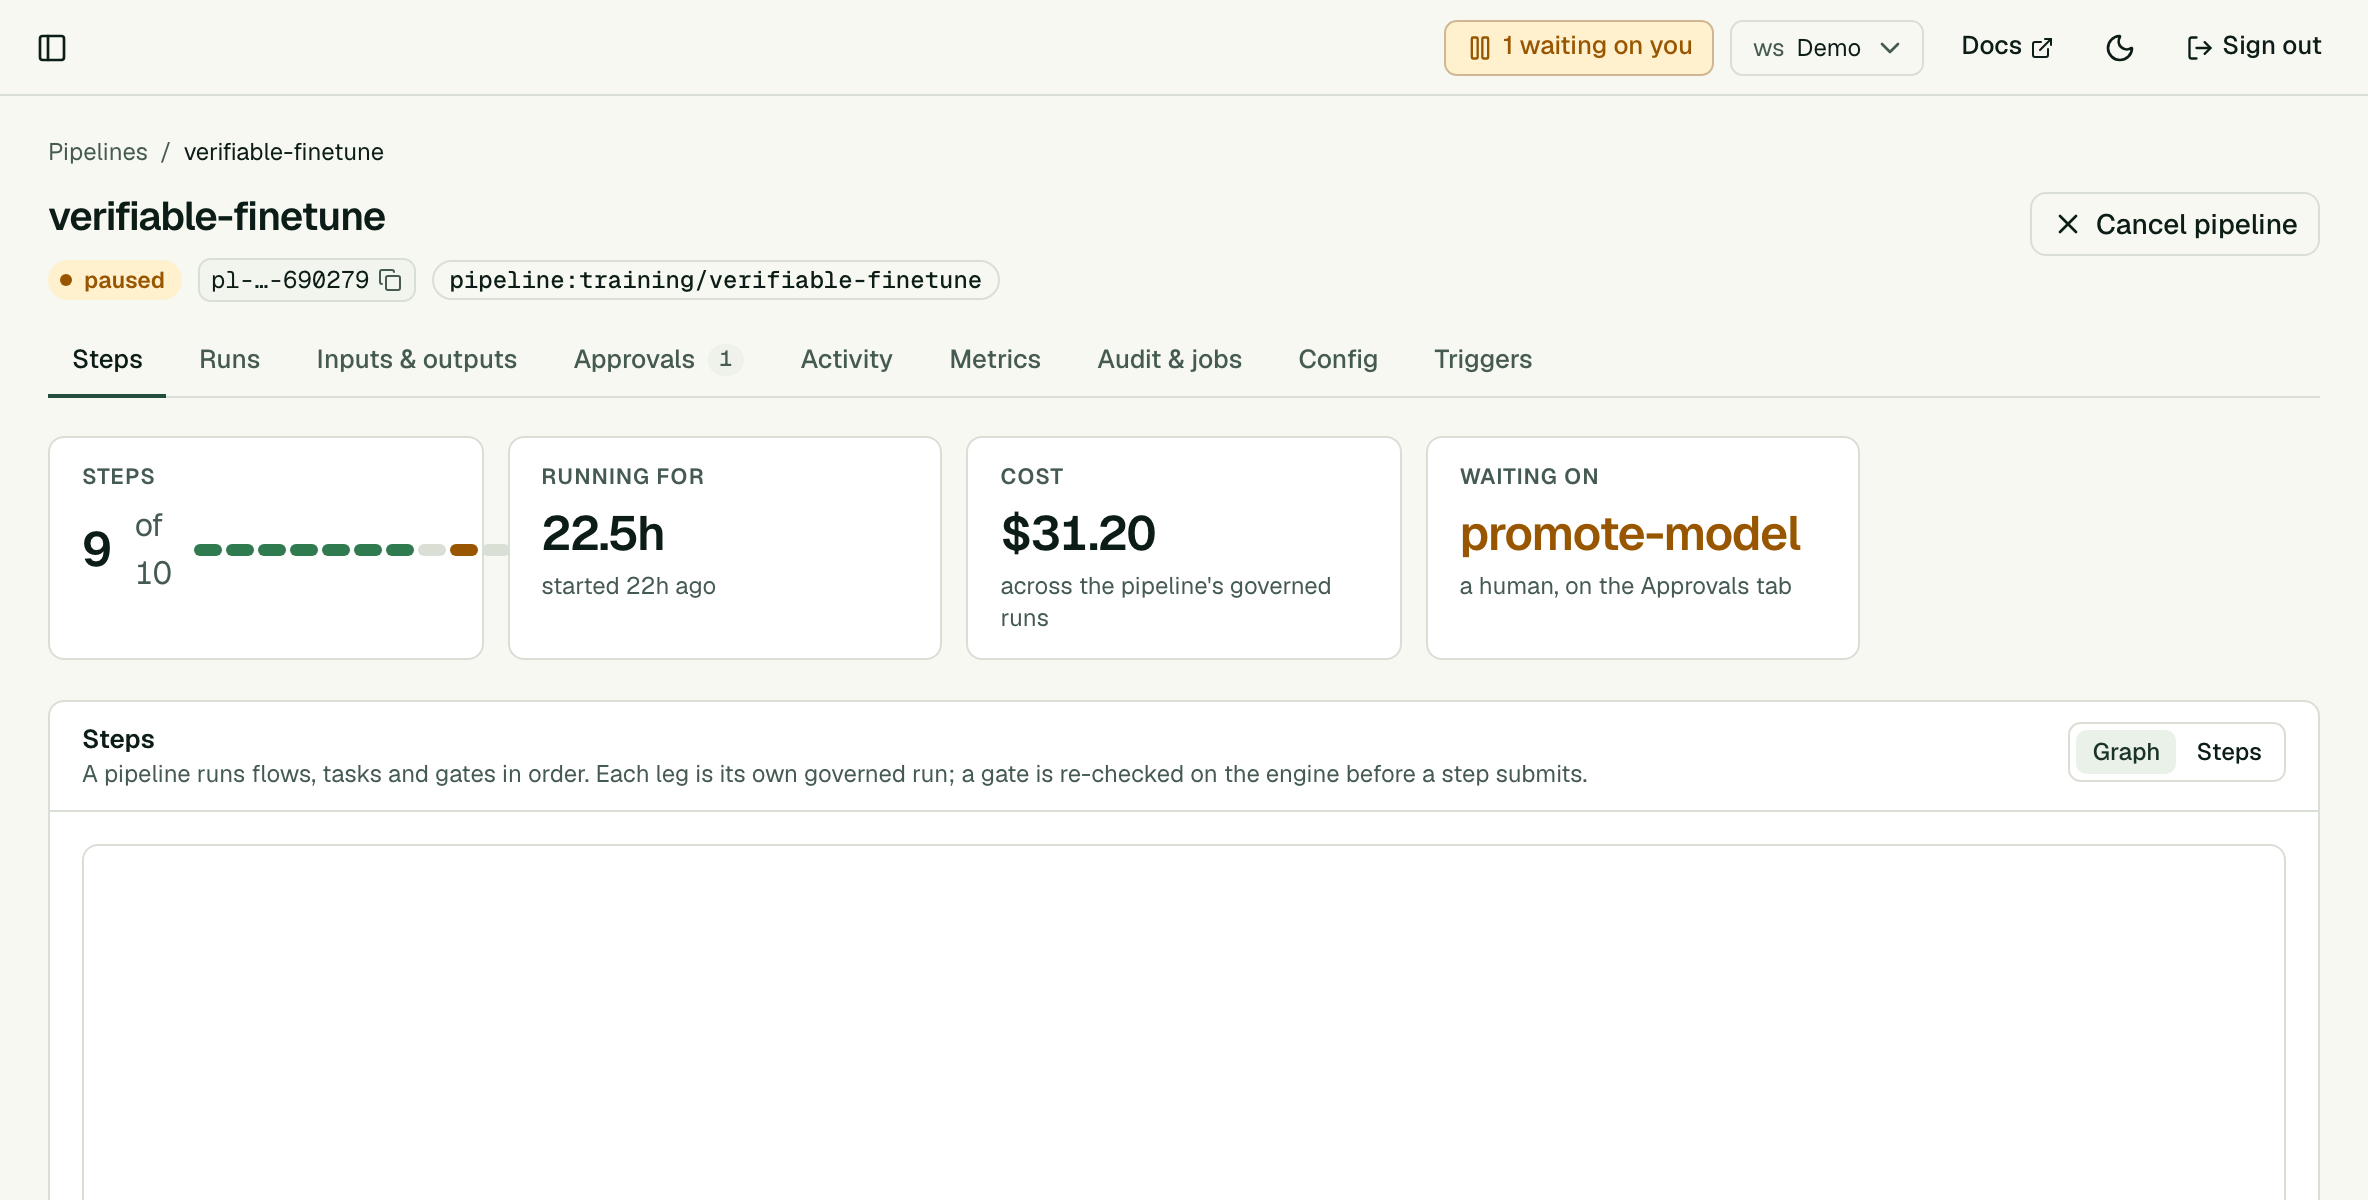Click the Sign out button

coord(2254,47)
